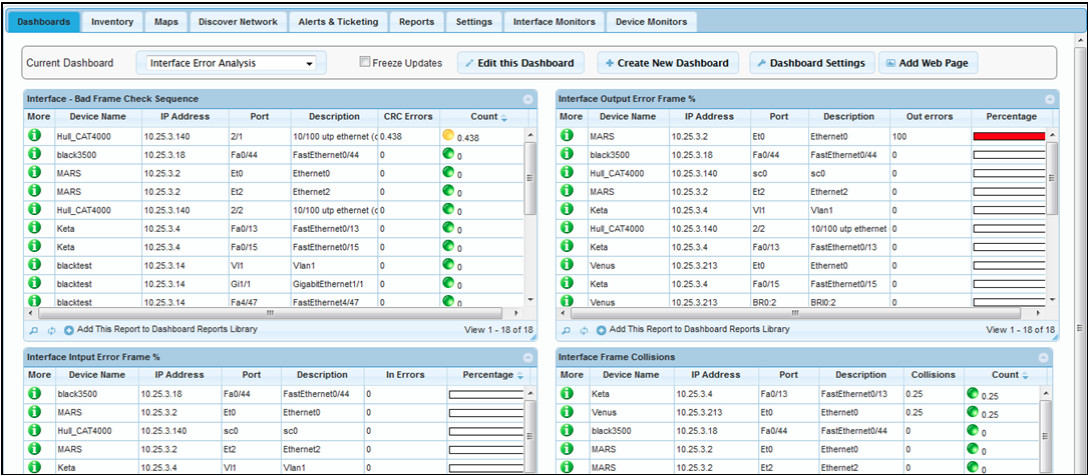Click the In Errors column header
This screenshot has height=476, width=1089.
coord(405,375)
